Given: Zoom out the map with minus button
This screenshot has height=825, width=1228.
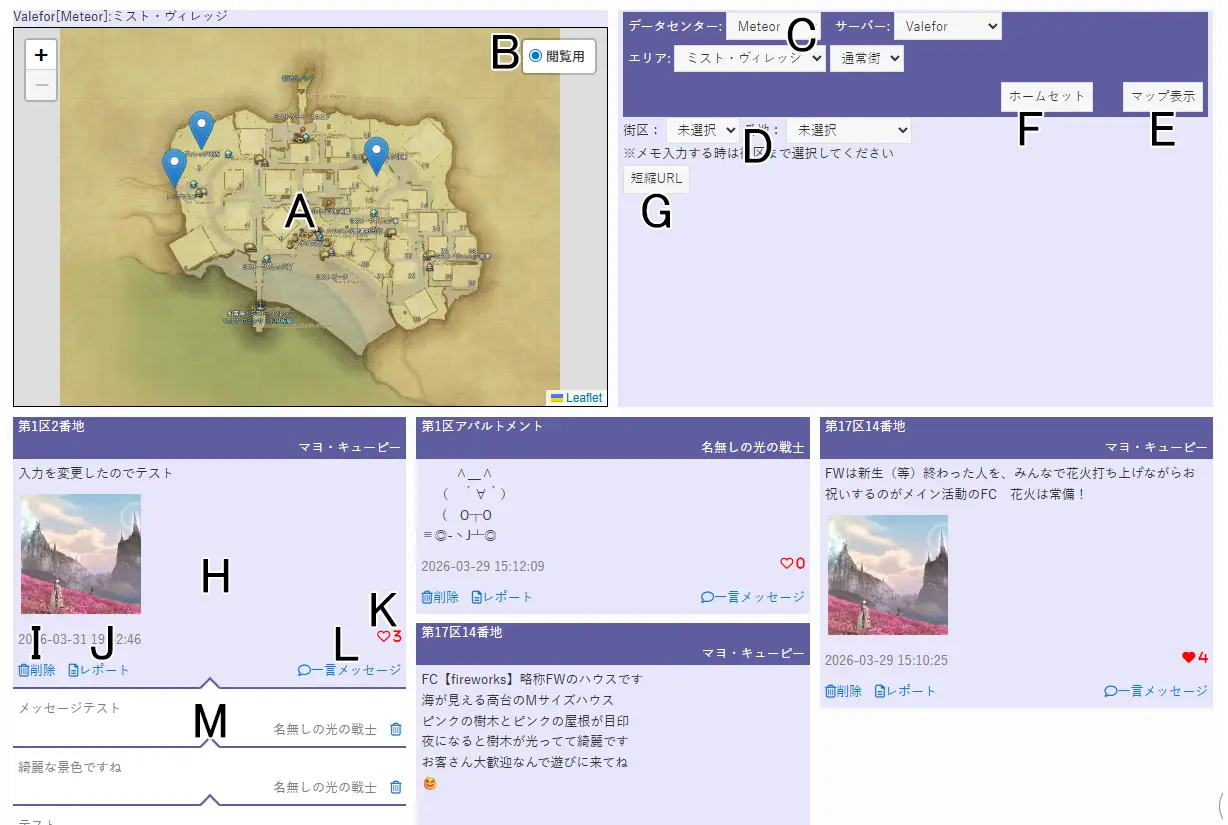Looking at the screenshot, I should click(x=41, y=86).
